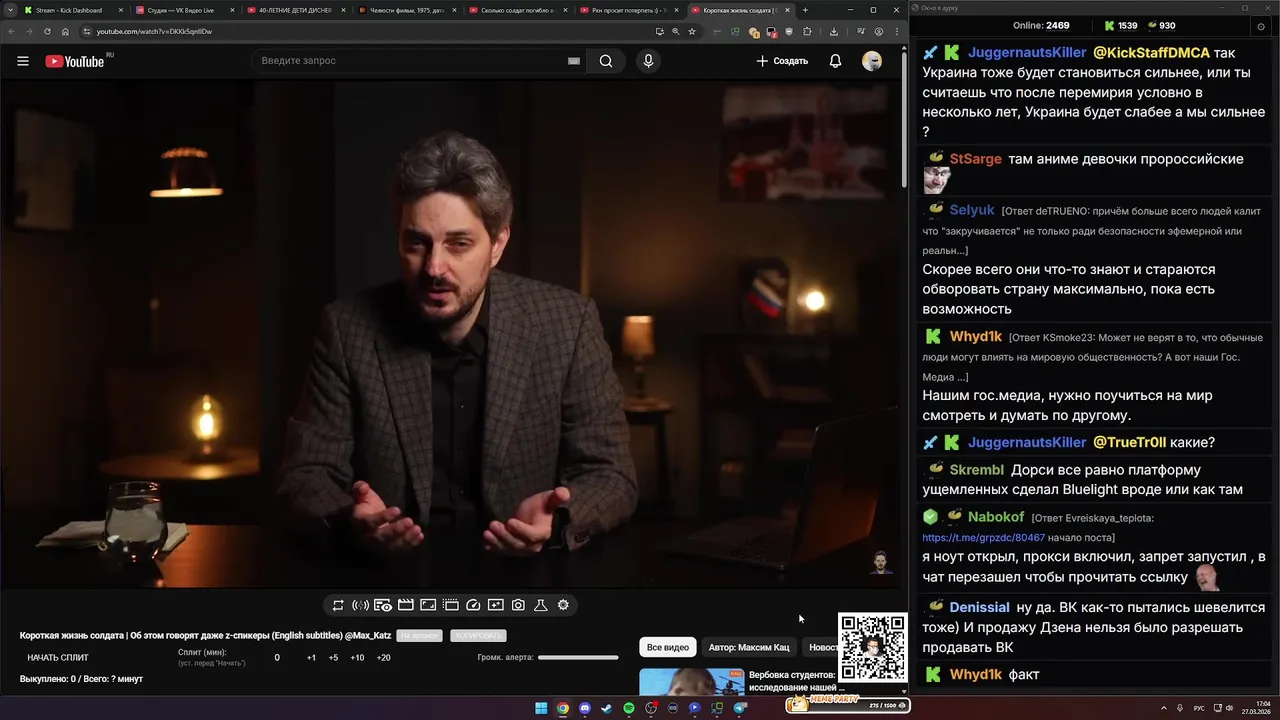Add +10 minutes to the split
1280x720 pixels.
(357, 658)
